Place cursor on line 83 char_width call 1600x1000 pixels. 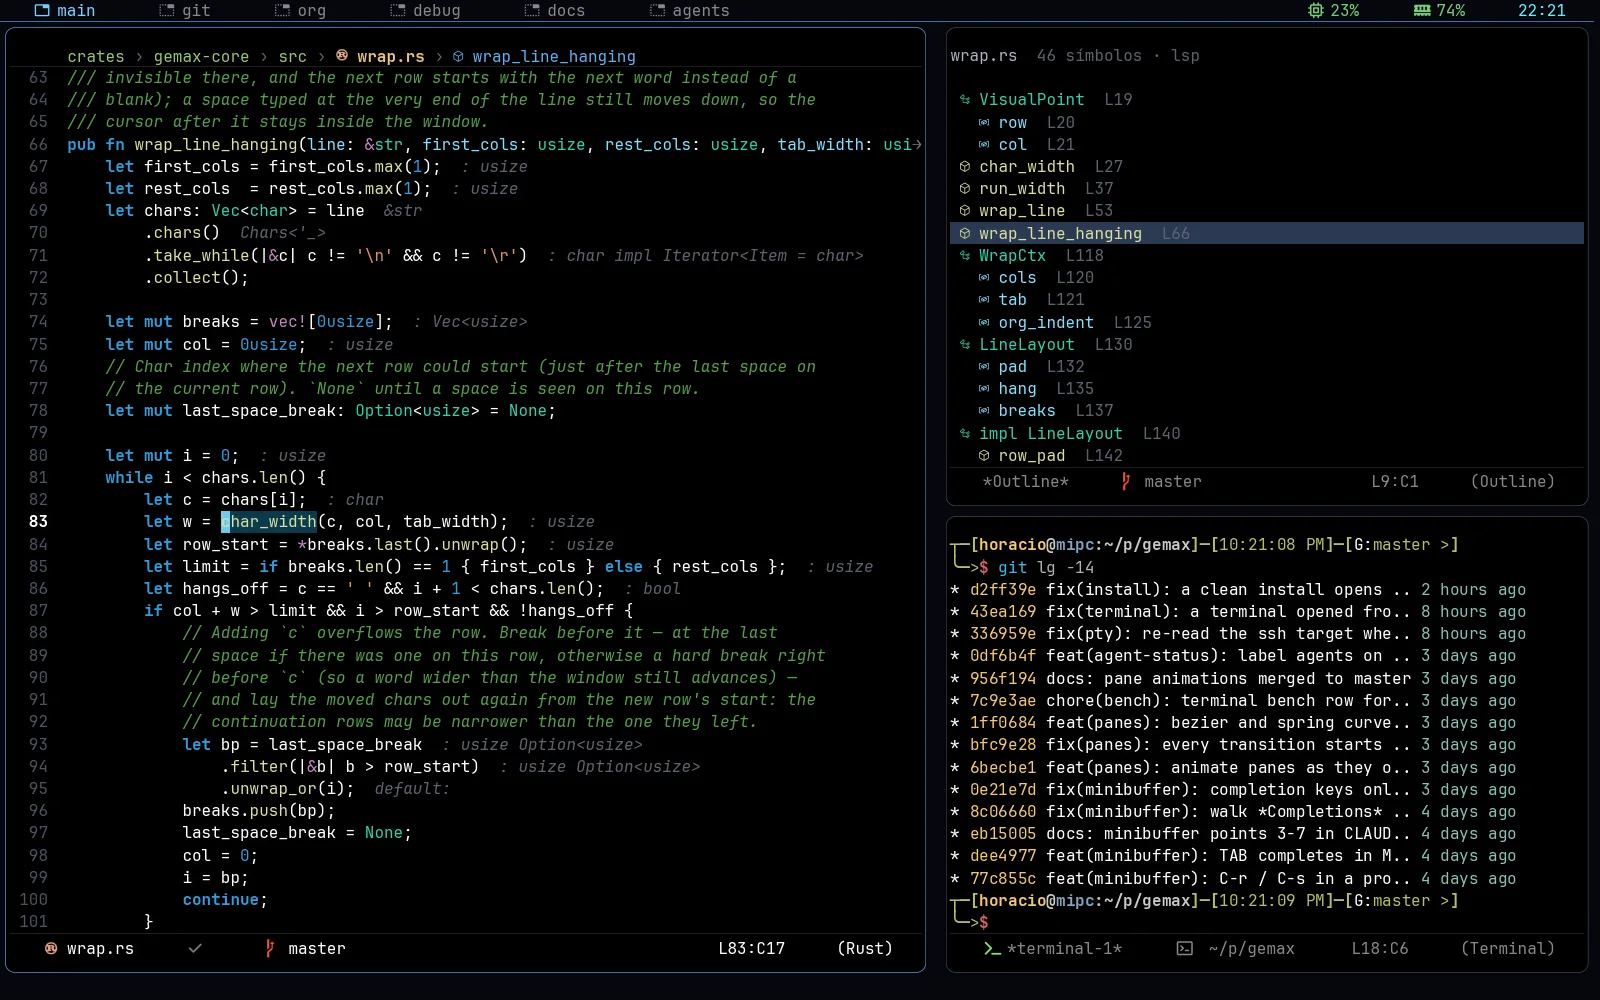pyautogui.click(x=269, y=522)
